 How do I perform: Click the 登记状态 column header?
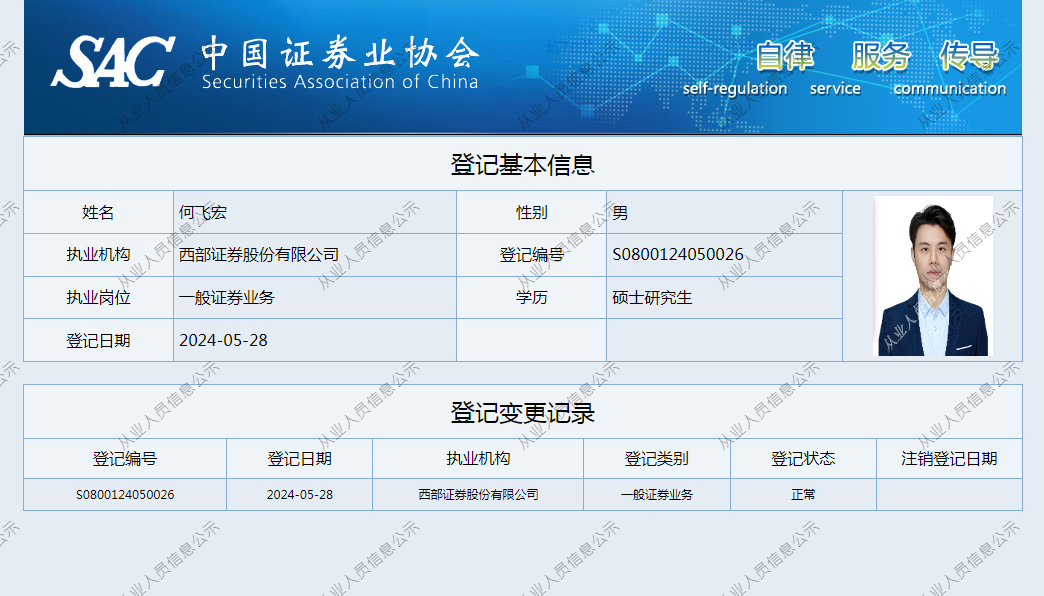[x=803, y=459]
